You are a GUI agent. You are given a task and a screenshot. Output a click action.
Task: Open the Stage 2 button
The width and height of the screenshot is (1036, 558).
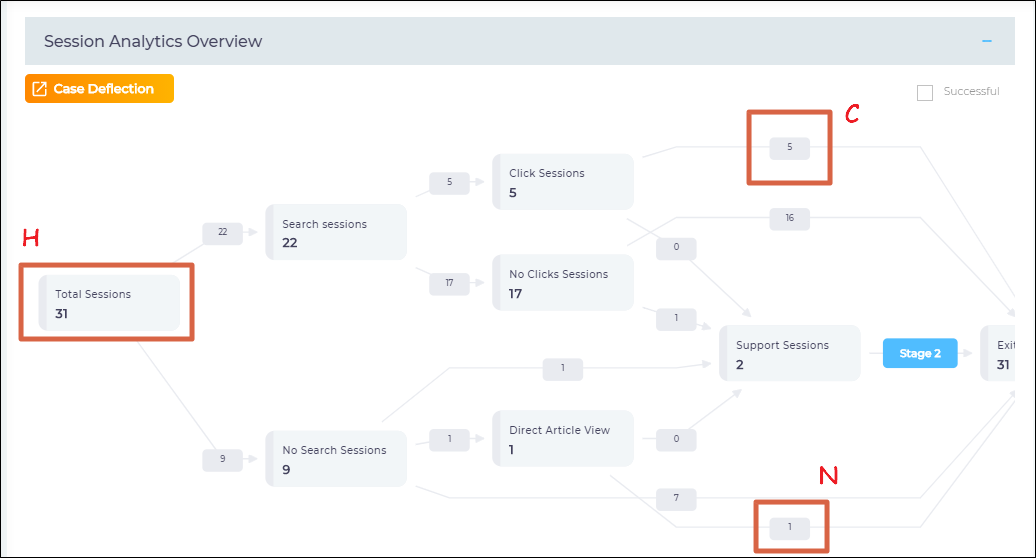(919, 353)
